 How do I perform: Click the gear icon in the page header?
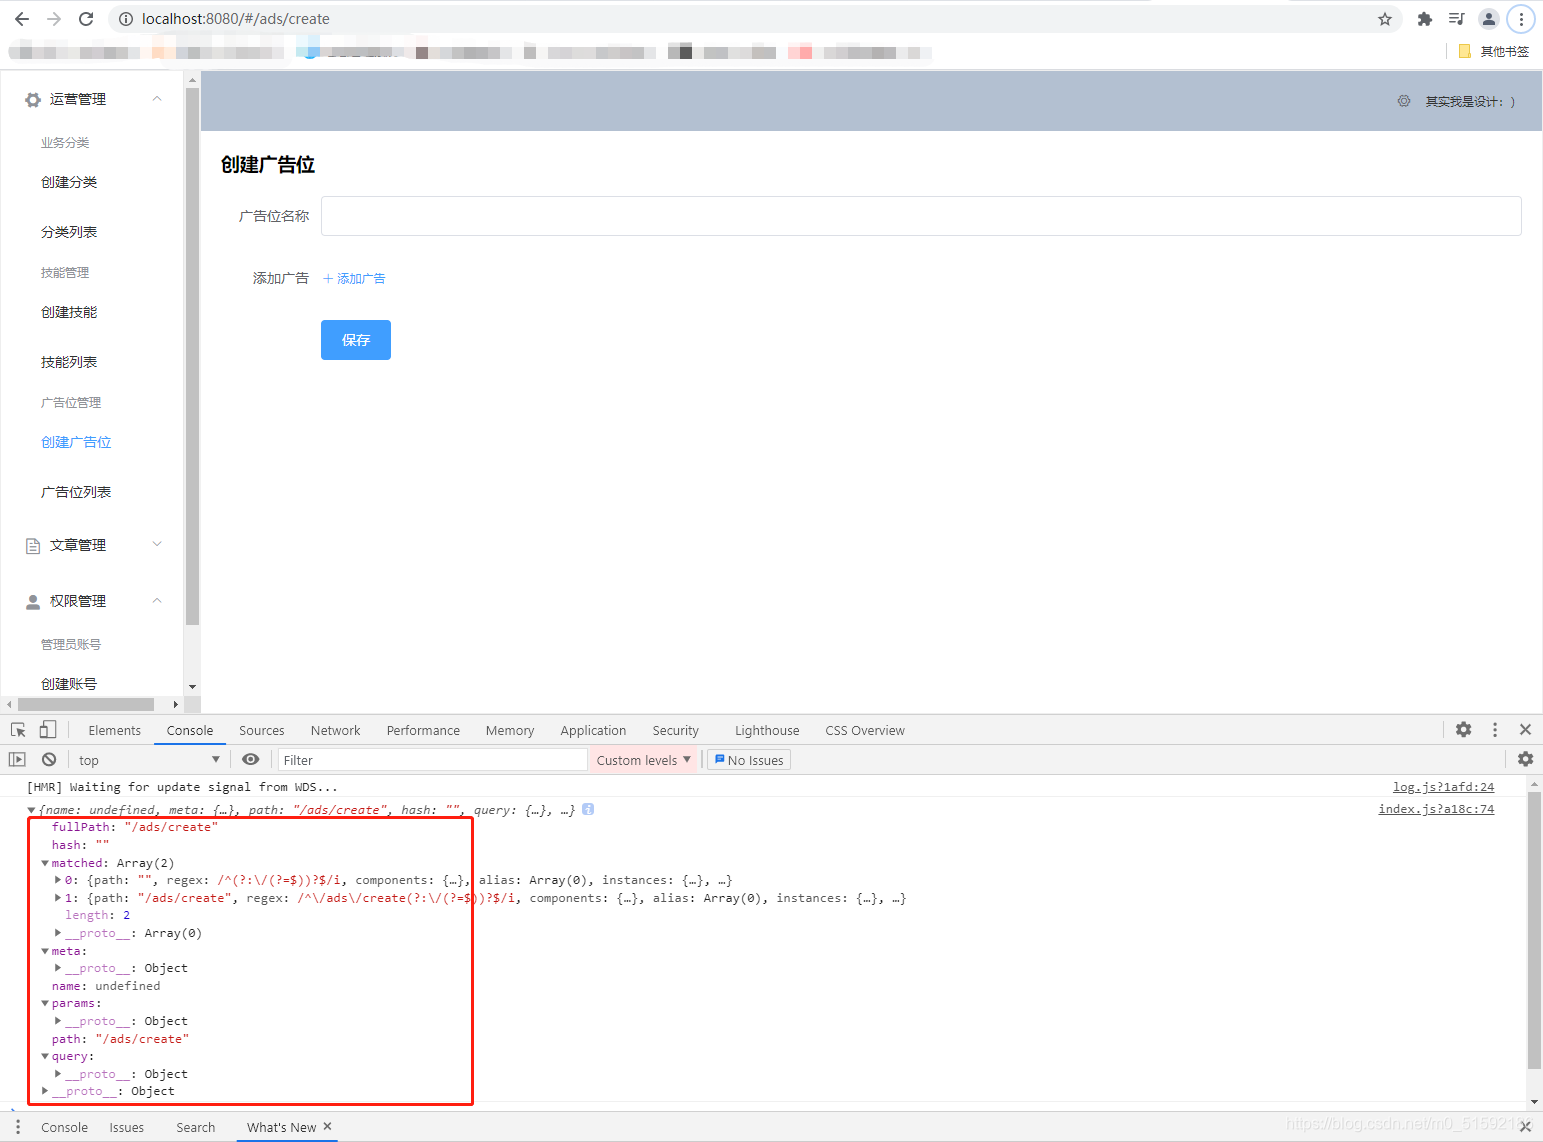coord(1404,101)
